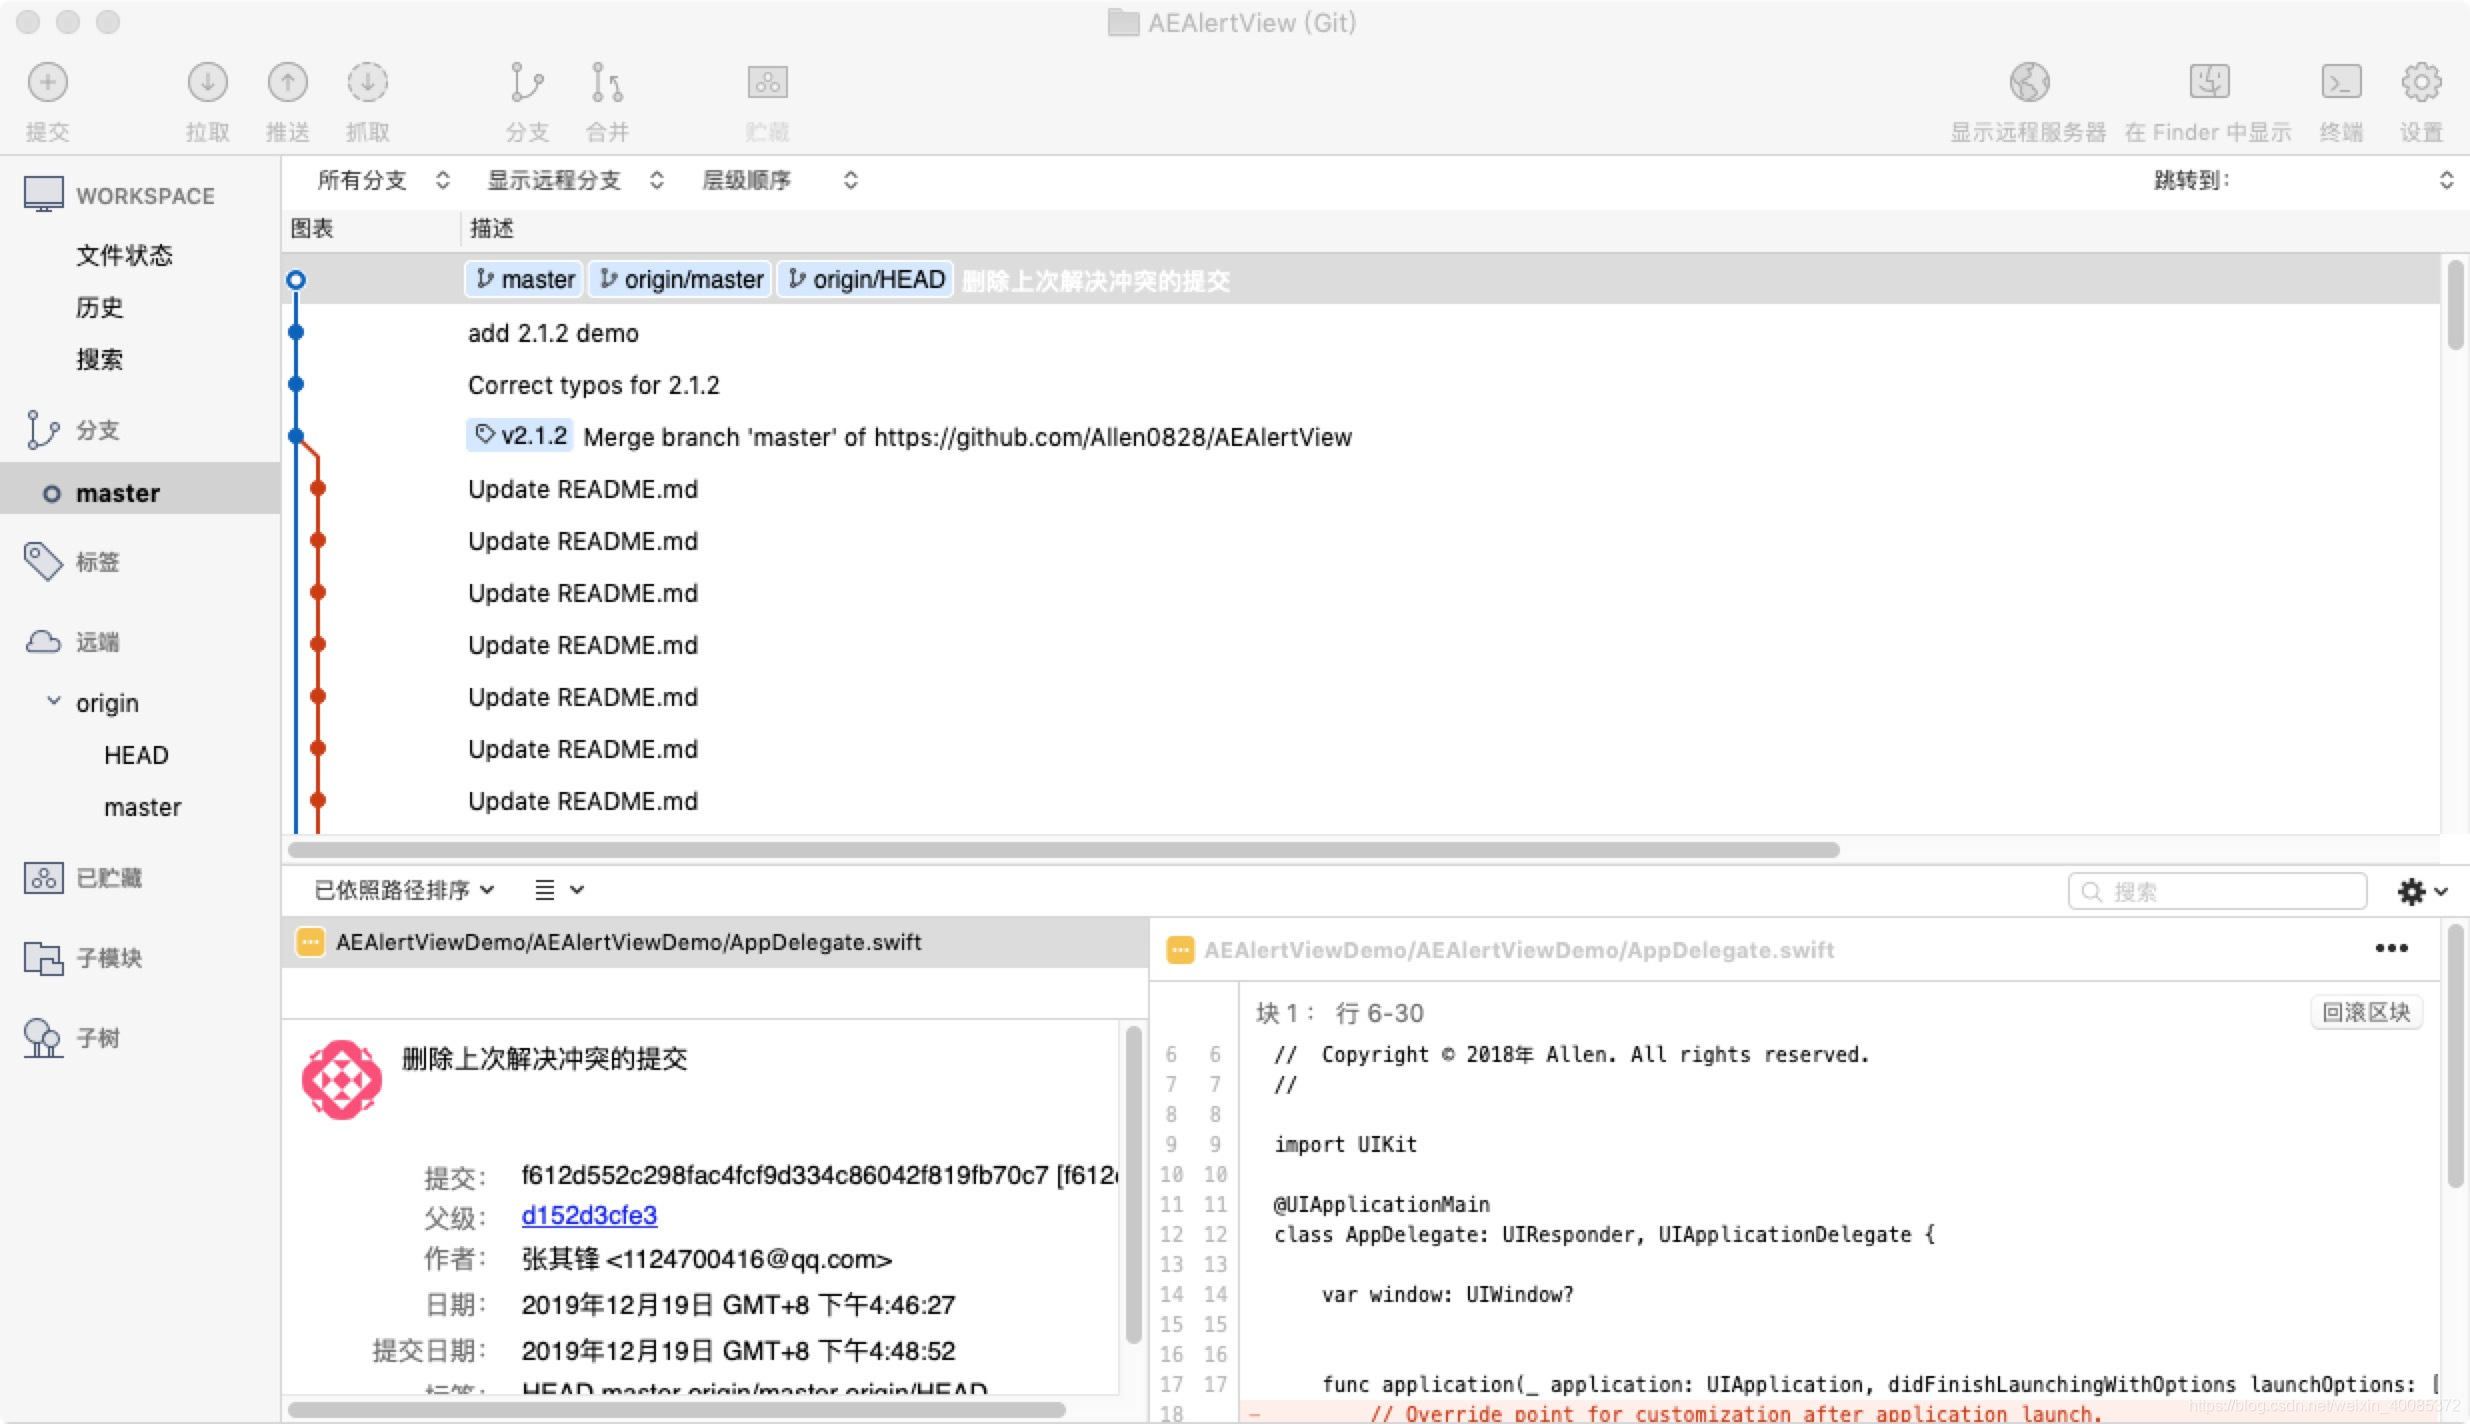Viewport: 2470px width, 1424px height.
Task: Click the 合并 merge toolbar icon
Action: click(606, 83)
